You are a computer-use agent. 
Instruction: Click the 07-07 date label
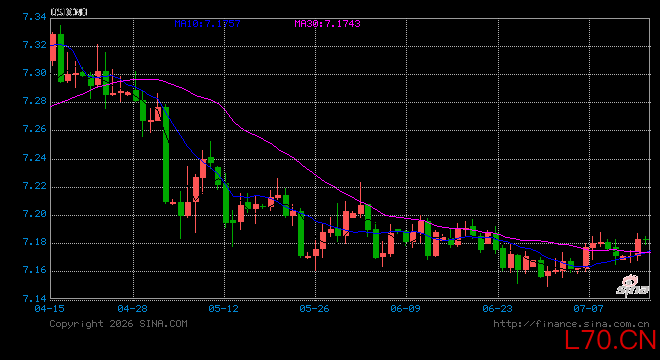(x=588, y=309)
